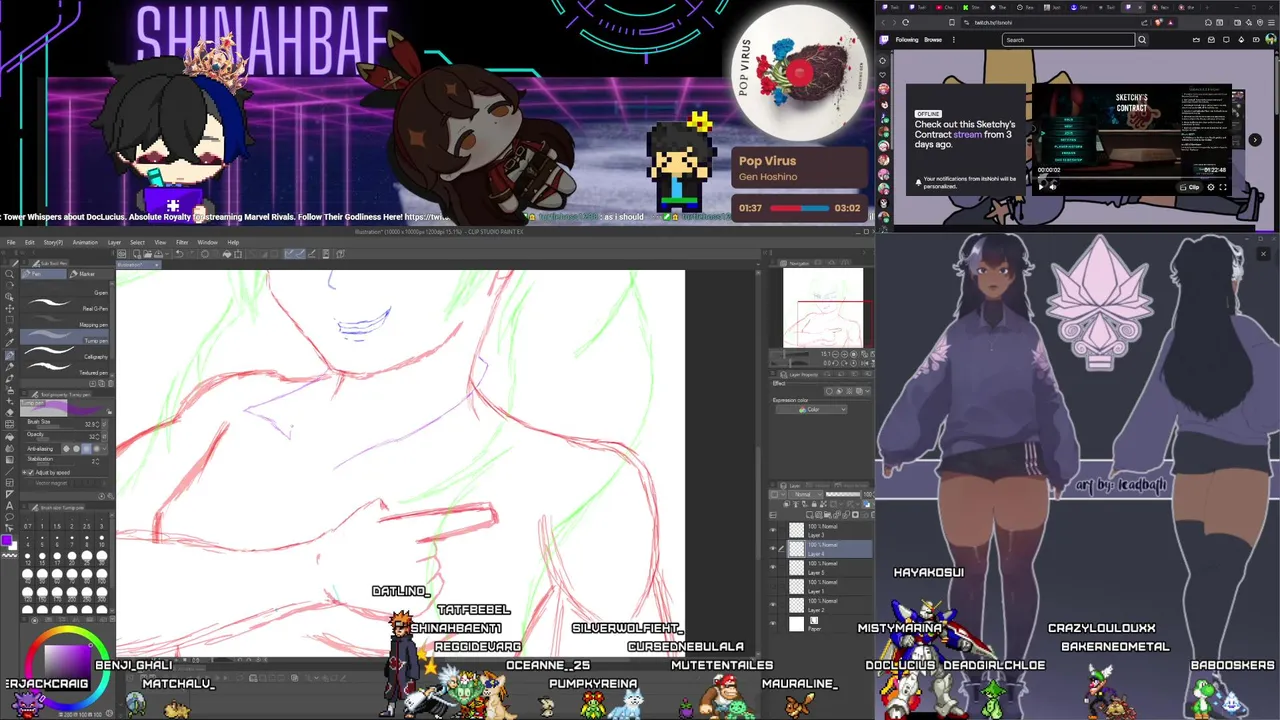Select the Balloon tool
This screenshot has height=720, width=1280.
tap(9, 516)
